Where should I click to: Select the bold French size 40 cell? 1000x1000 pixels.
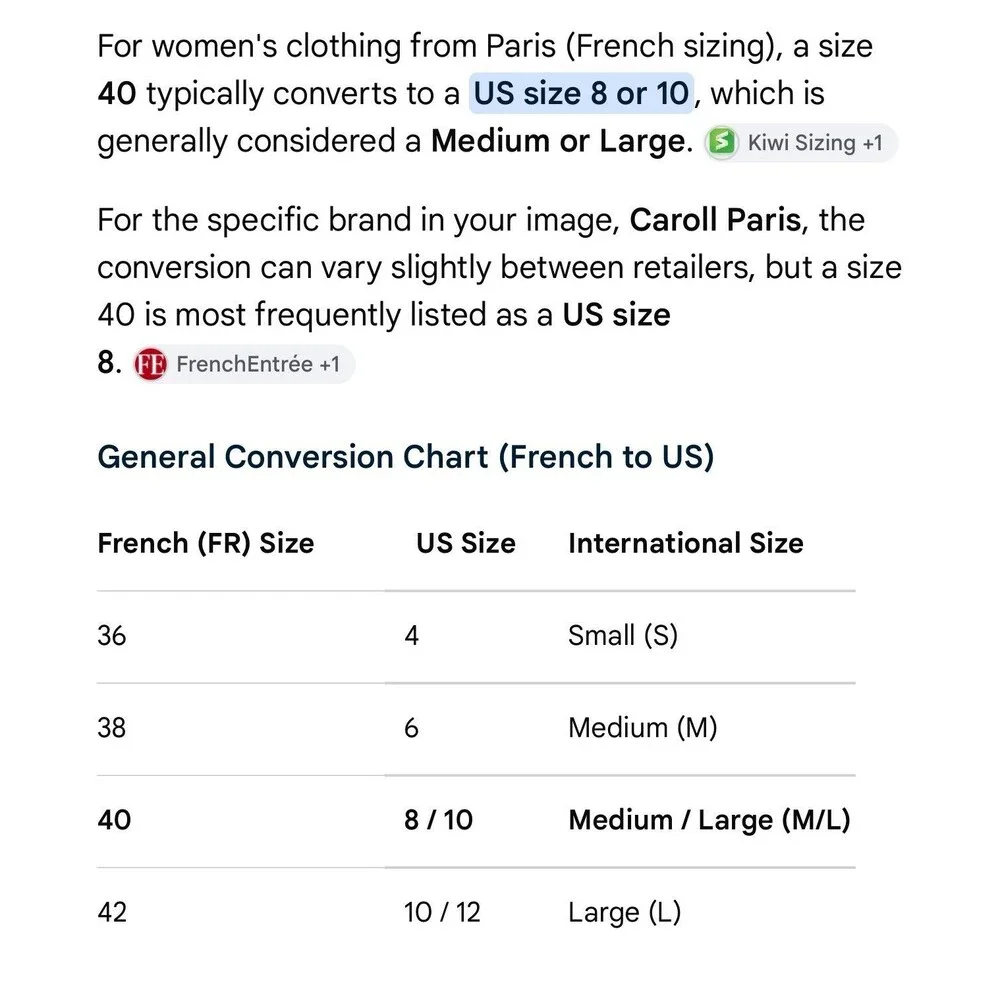pos(114,820)
